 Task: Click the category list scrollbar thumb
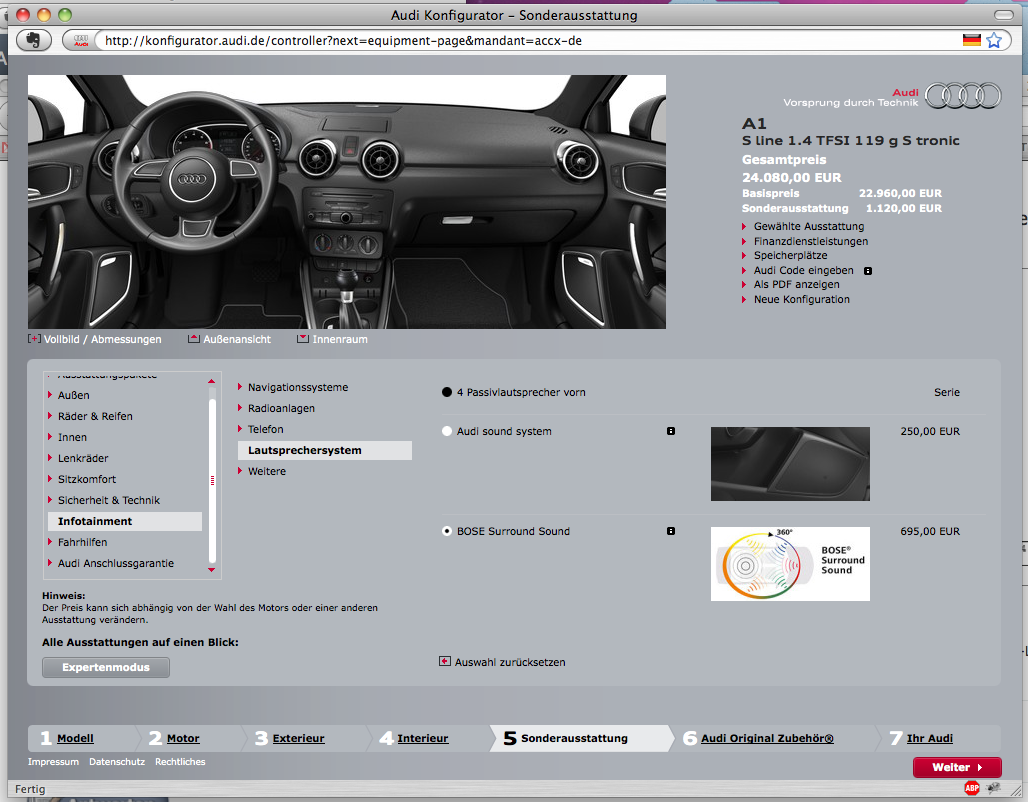[x=212, y=481]
